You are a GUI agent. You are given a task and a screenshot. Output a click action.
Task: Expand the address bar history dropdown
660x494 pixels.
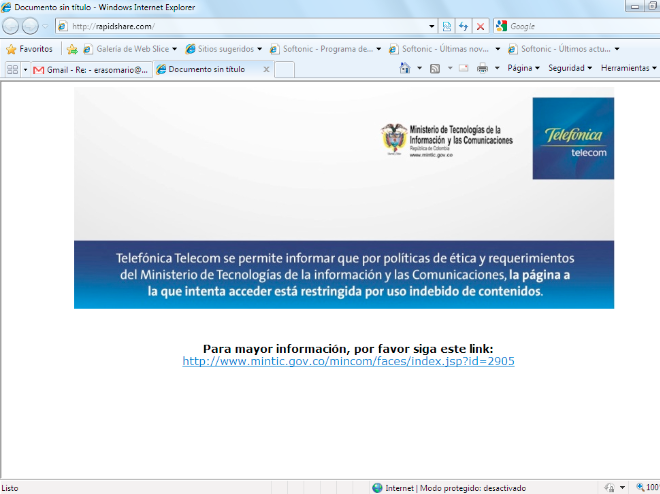[x=432, y=26]
